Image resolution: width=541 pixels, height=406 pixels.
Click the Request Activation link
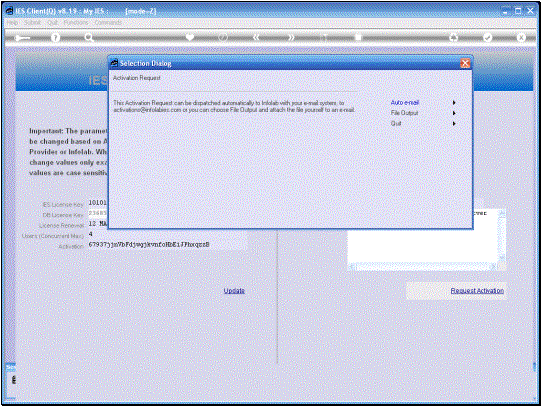tap(477, 291)
